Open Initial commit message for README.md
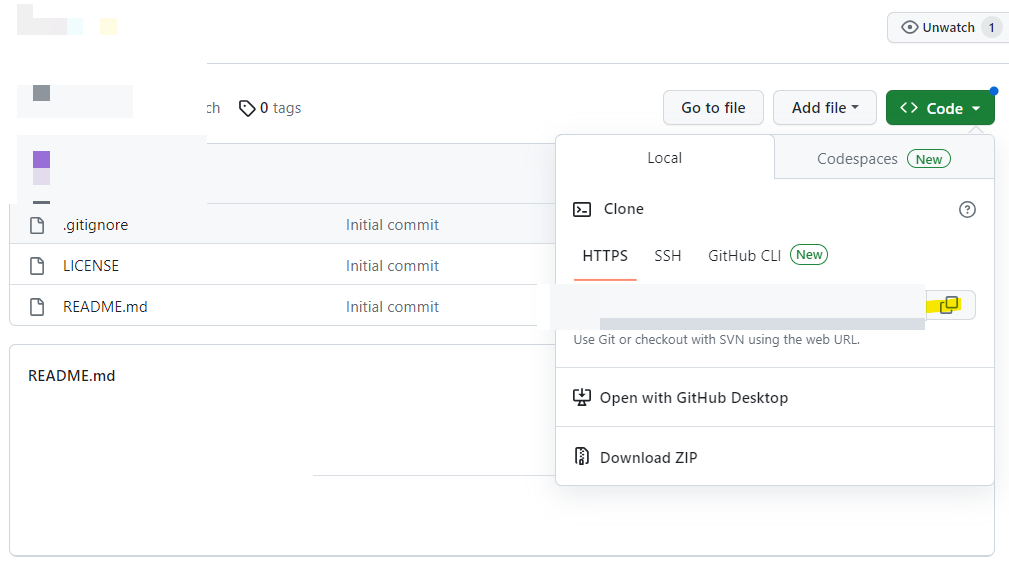 pos(393,307)
